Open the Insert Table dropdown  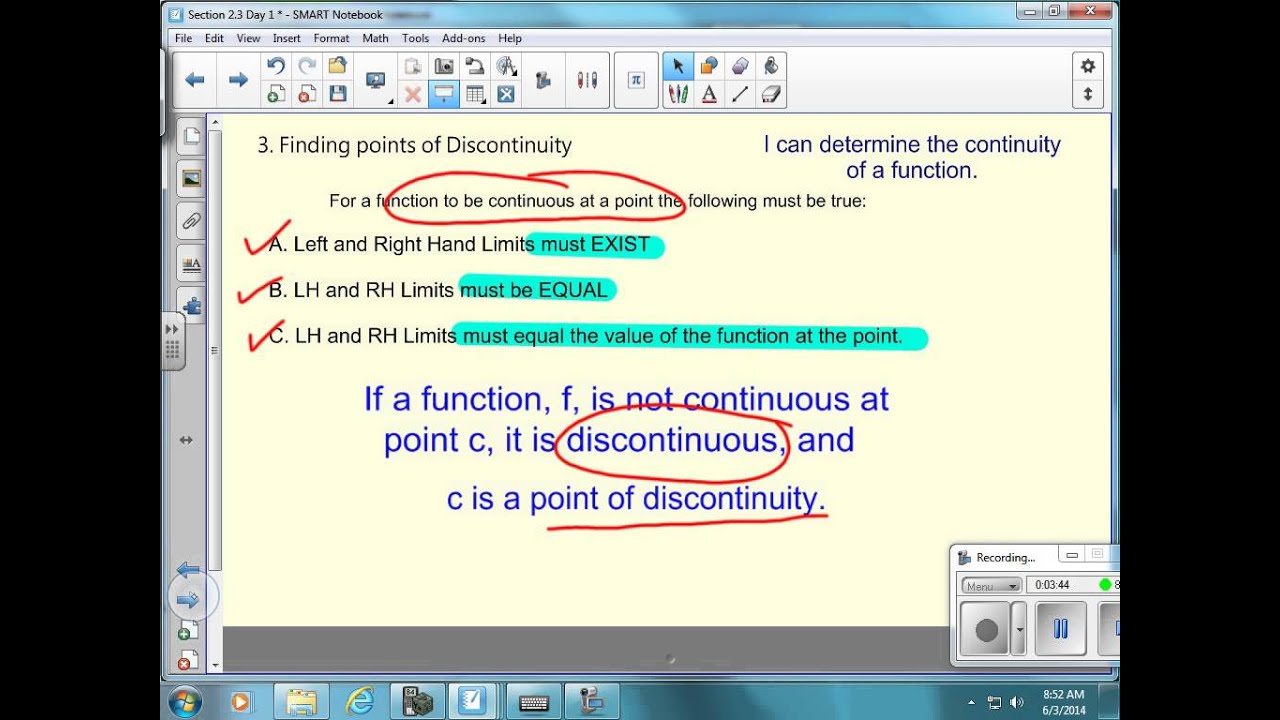pyautogui.click(x=475, y=94)
